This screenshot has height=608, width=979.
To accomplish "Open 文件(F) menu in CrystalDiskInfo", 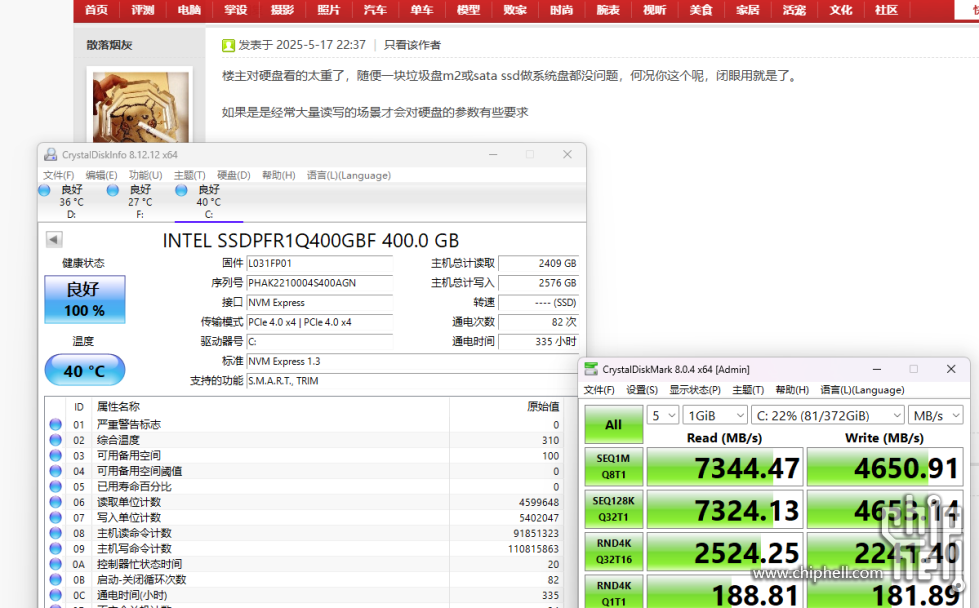I will point(59,175).
